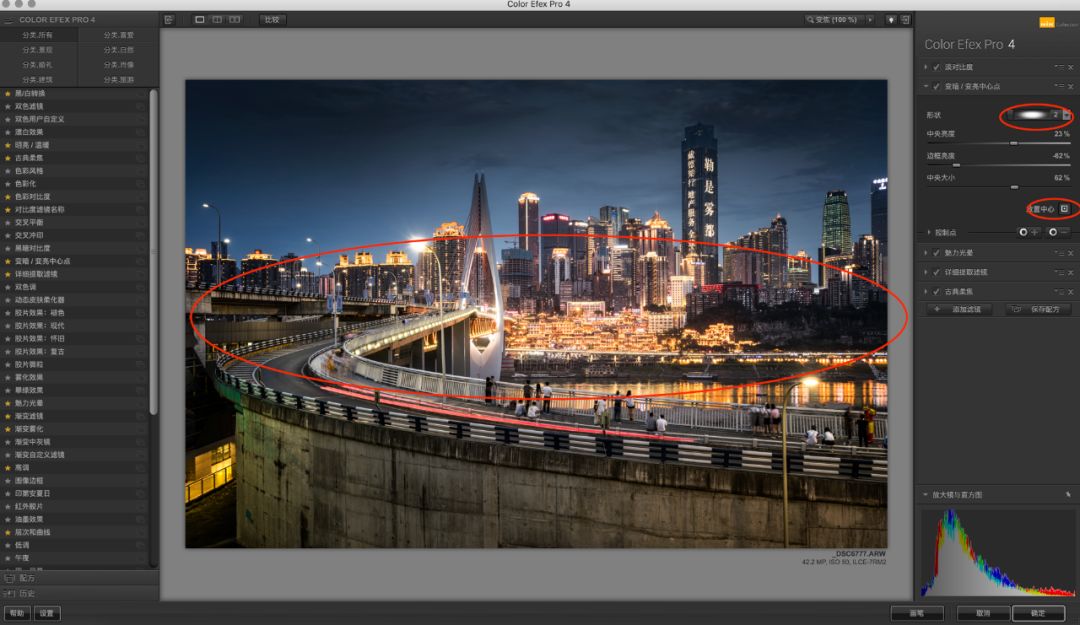
Task: Open the 历史 history section
Action: (x=79, y=593)
